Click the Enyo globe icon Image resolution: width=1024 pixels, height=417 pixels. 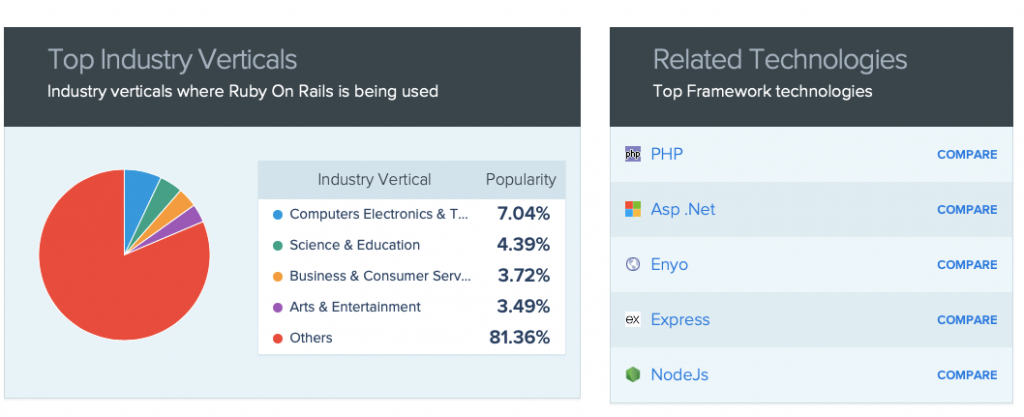pyautogui.click(x=632, y=265)
